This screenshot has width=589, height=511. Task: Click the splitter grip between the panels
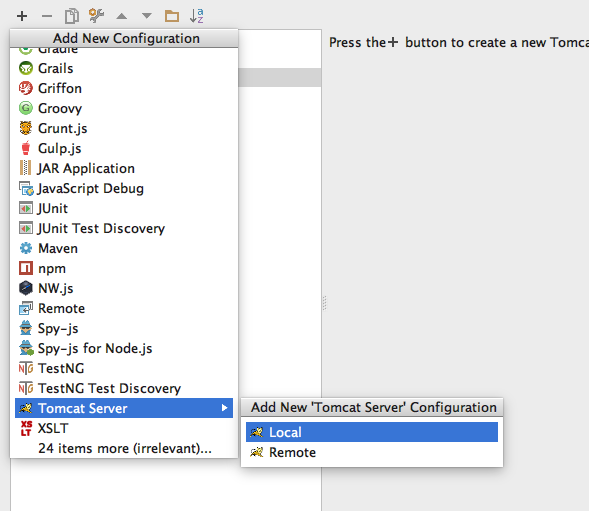[x=325, y=303]
